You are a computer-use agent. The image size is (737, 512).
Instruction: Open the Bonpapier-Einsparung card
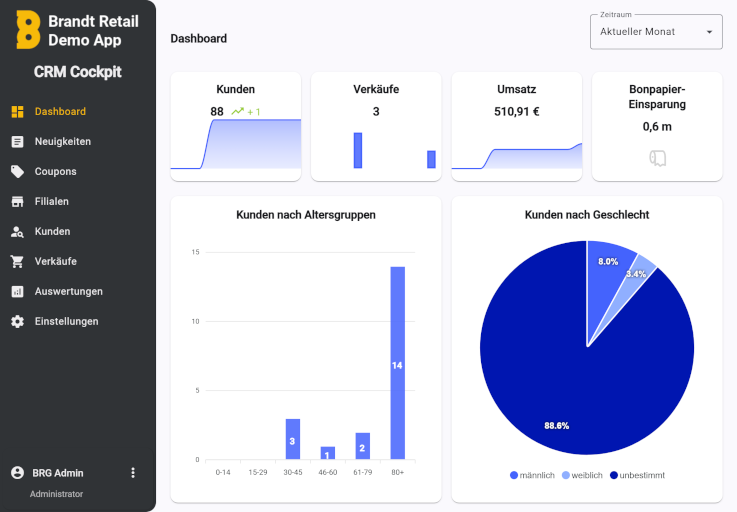(656, 126)
